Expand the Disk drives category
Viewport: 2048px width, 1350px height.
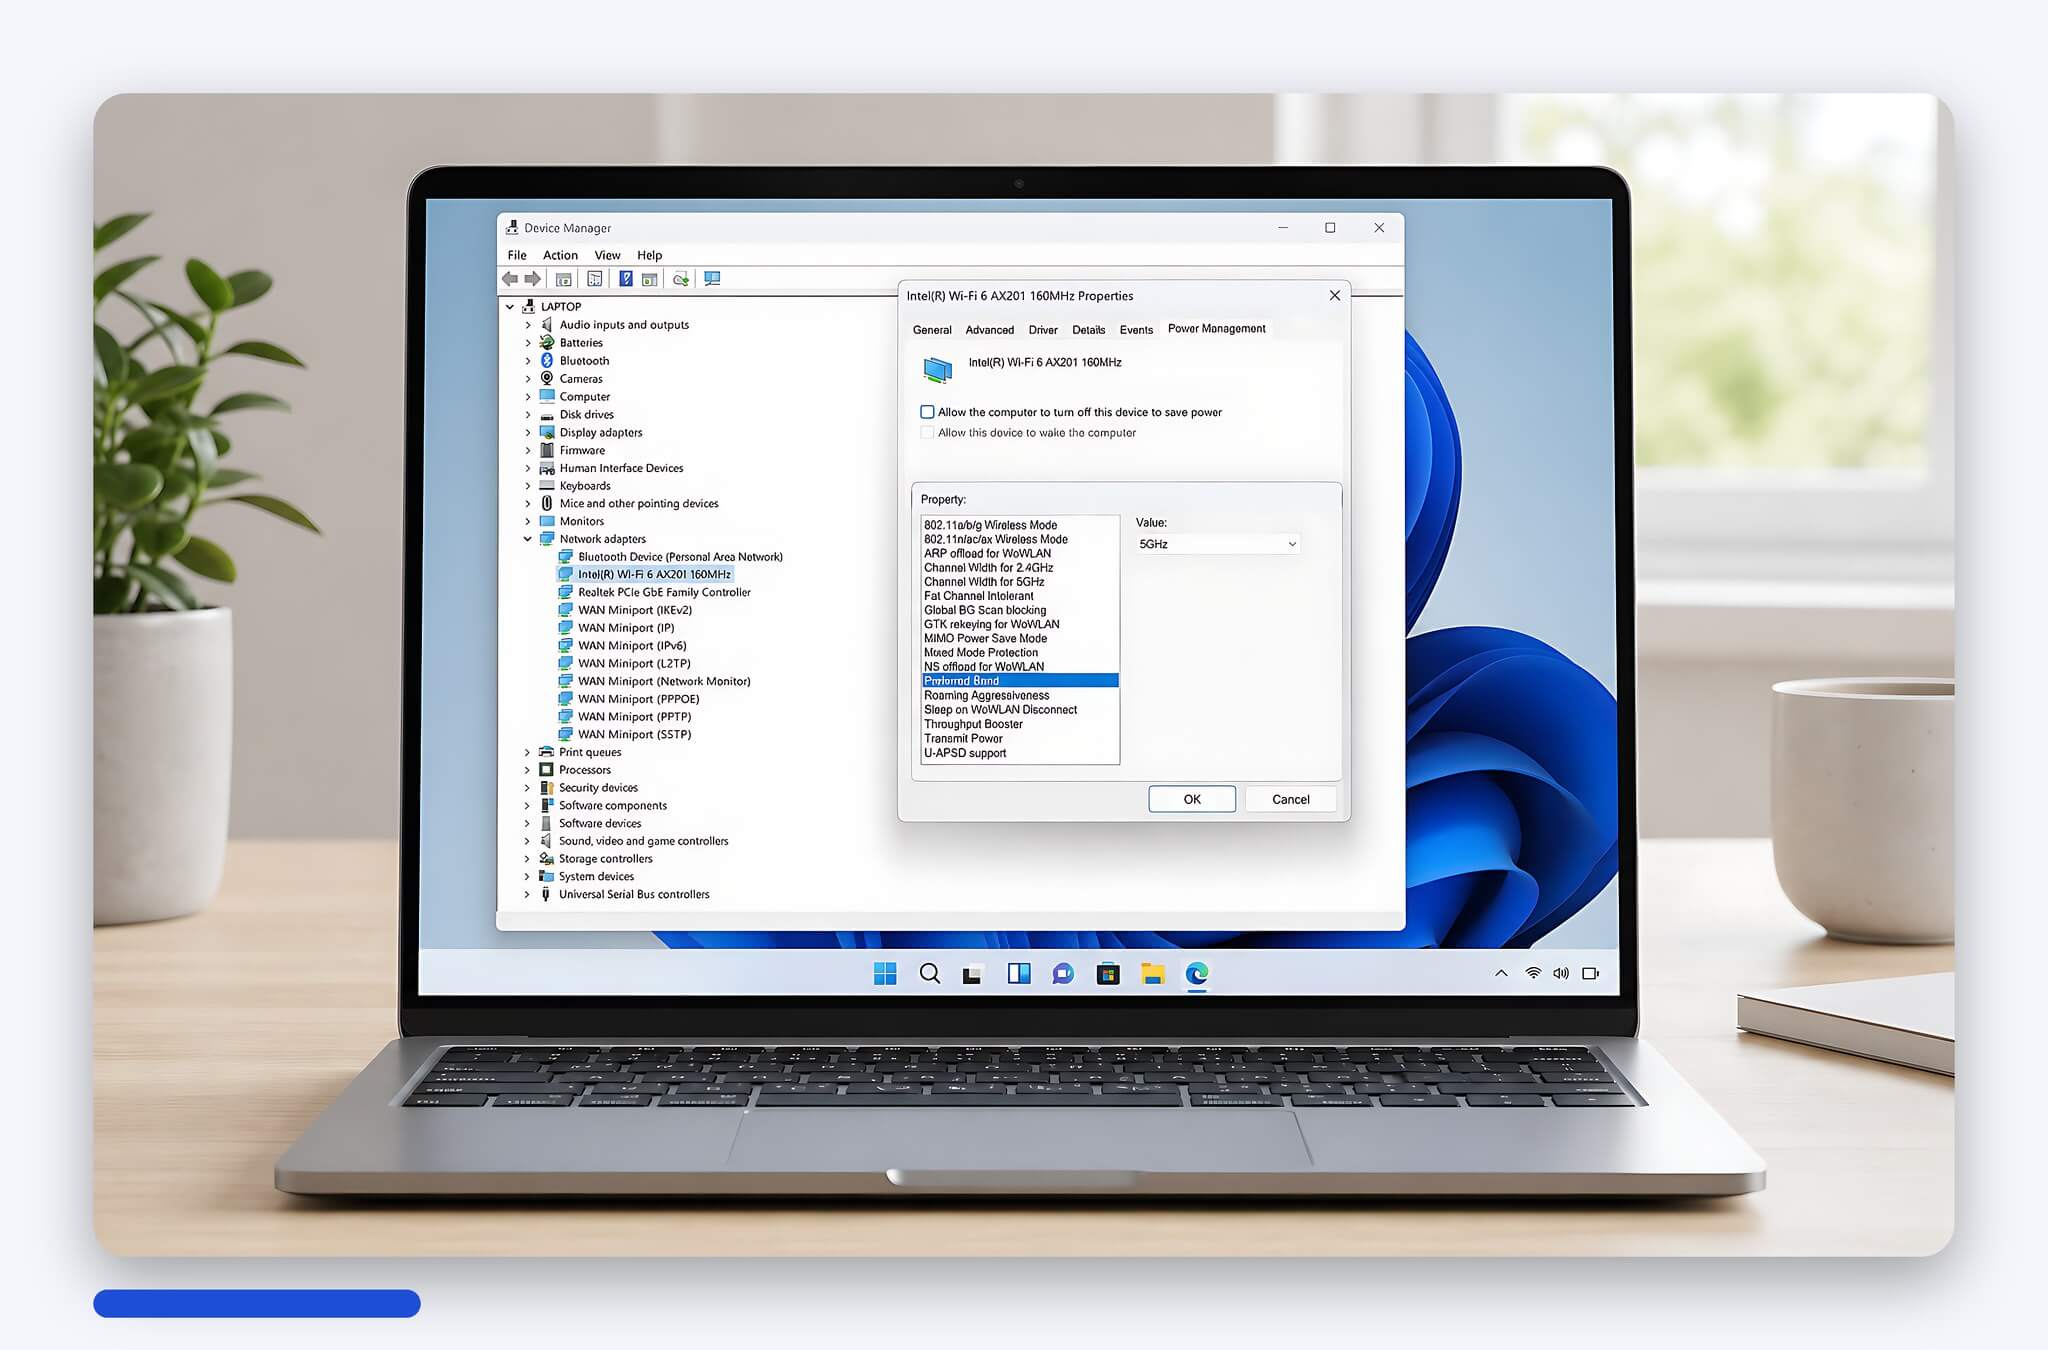[528, 415]
